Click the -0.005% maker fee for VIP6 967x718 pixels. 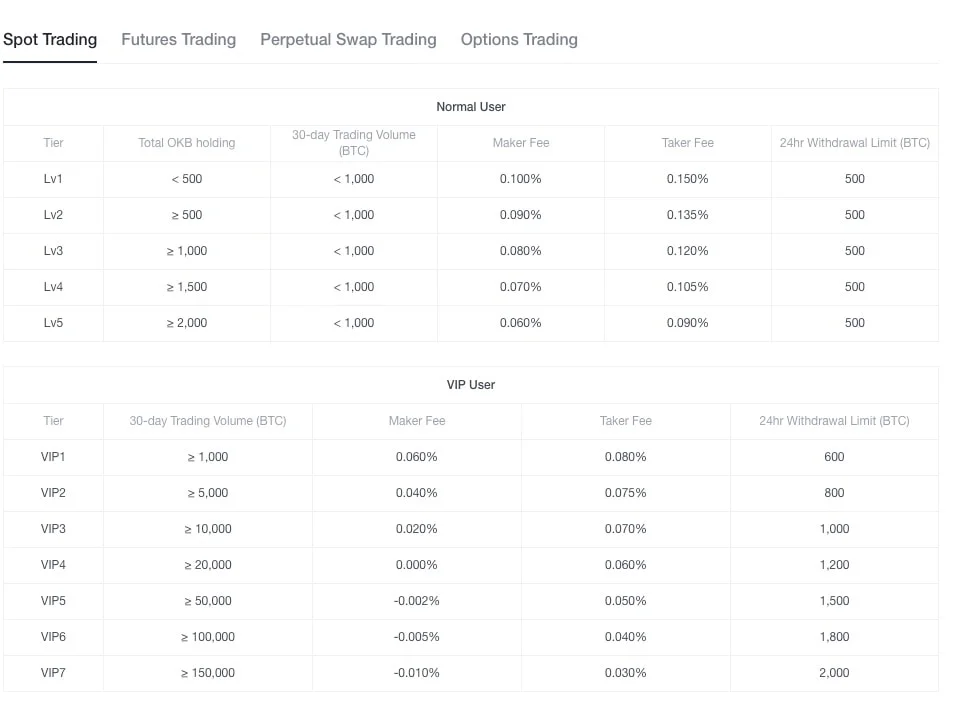tap(417, 637)
